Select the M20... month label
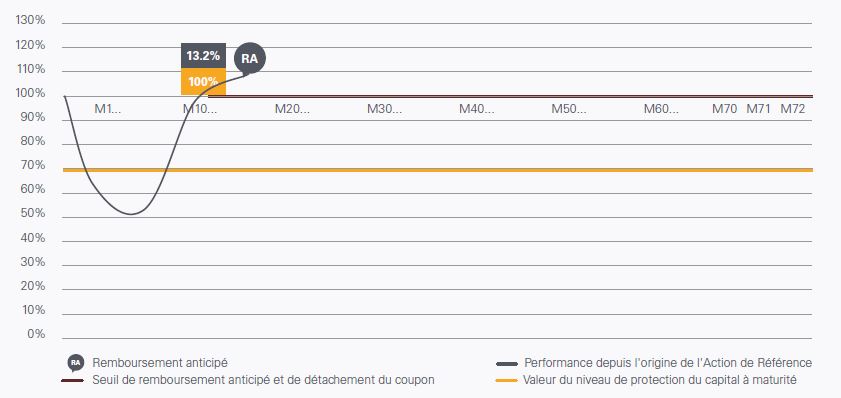Screen dimensions: 841x398 click(x=292, y=109)
